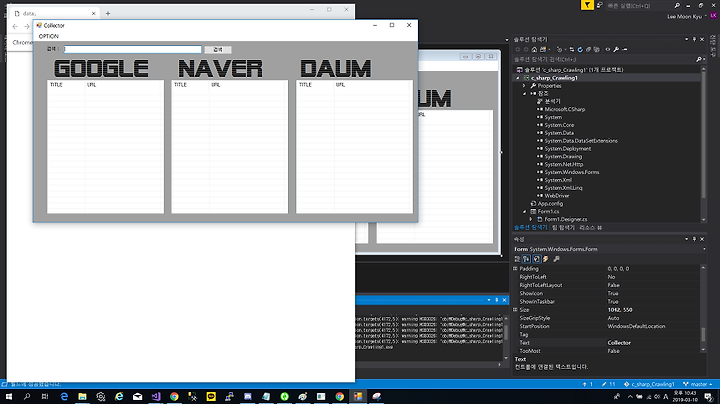This screenshot has width=720, height=404.
Task: Select WebDriver reference in Solution Explorer
Action: [x=557, y=196]
